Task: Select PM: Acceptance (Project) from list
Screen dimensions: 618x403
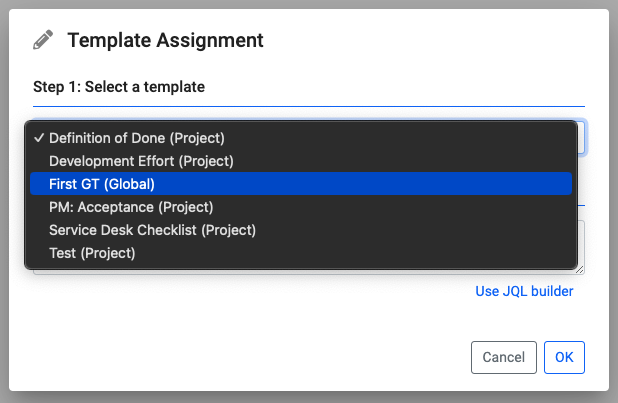Action: [131, 207]
